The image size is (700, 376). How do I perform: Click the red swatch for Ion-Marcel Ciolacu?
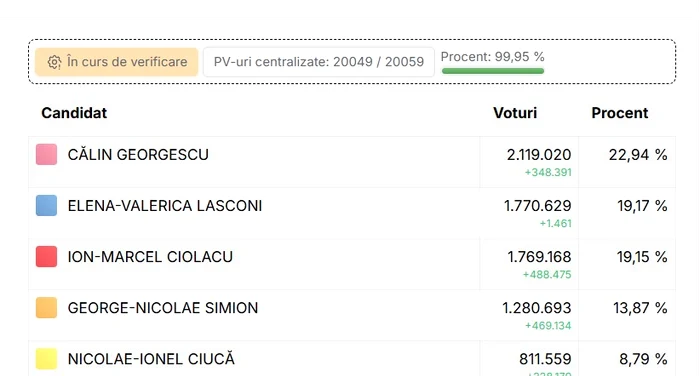46,256
